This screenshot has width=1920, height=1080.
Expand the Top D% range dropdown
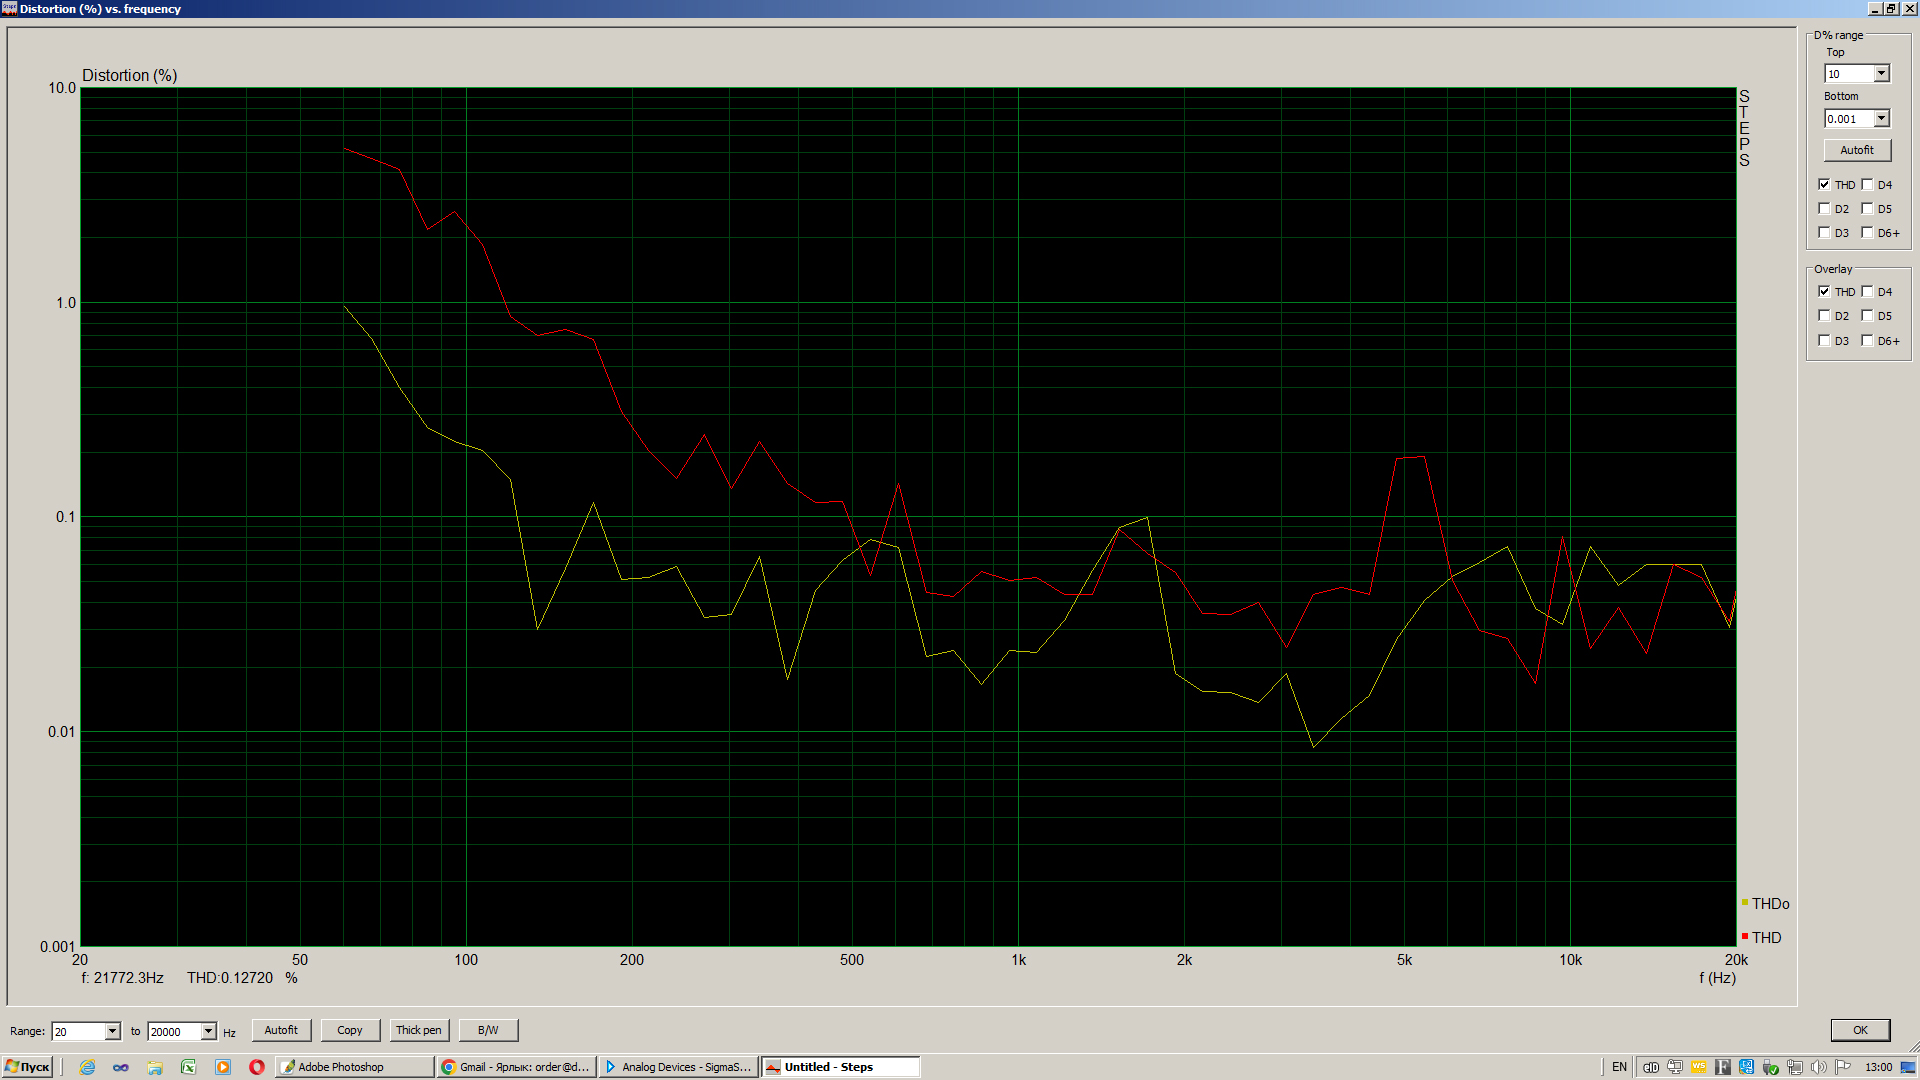[1881, 74]
